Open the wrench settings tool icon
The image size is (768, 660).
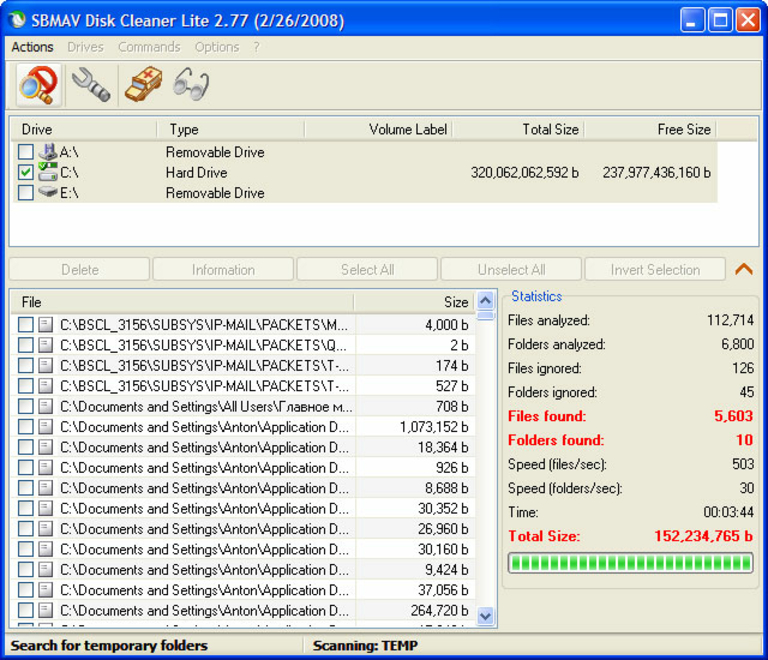coord(91,85)
